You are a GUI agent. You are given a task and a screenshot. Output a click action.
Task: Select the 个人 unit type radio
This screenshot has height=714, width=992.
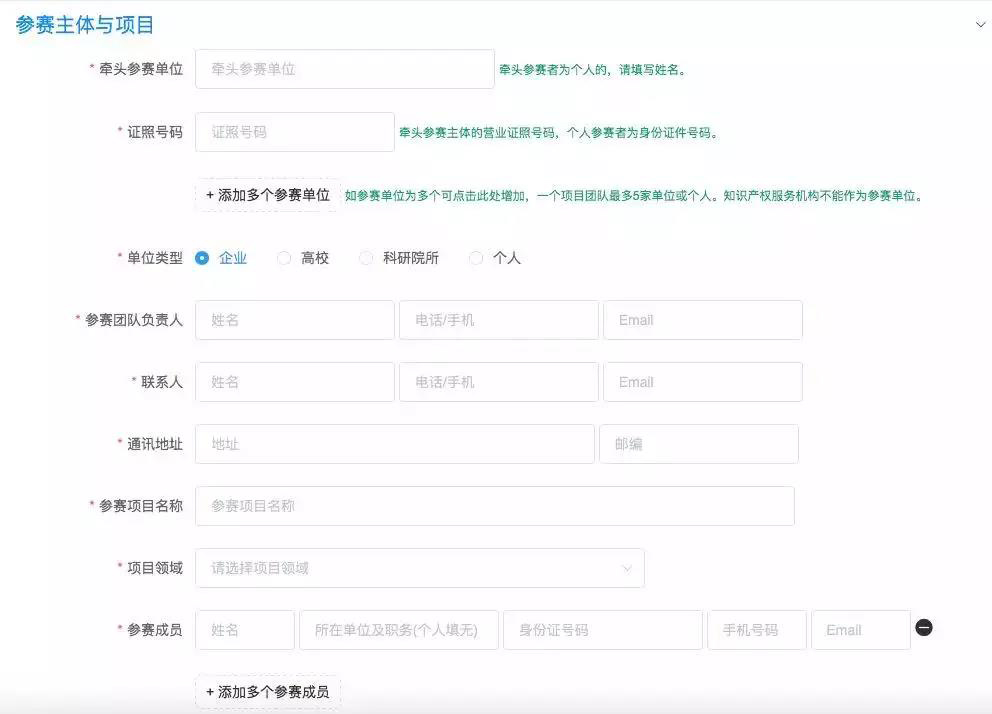(476, 258)
